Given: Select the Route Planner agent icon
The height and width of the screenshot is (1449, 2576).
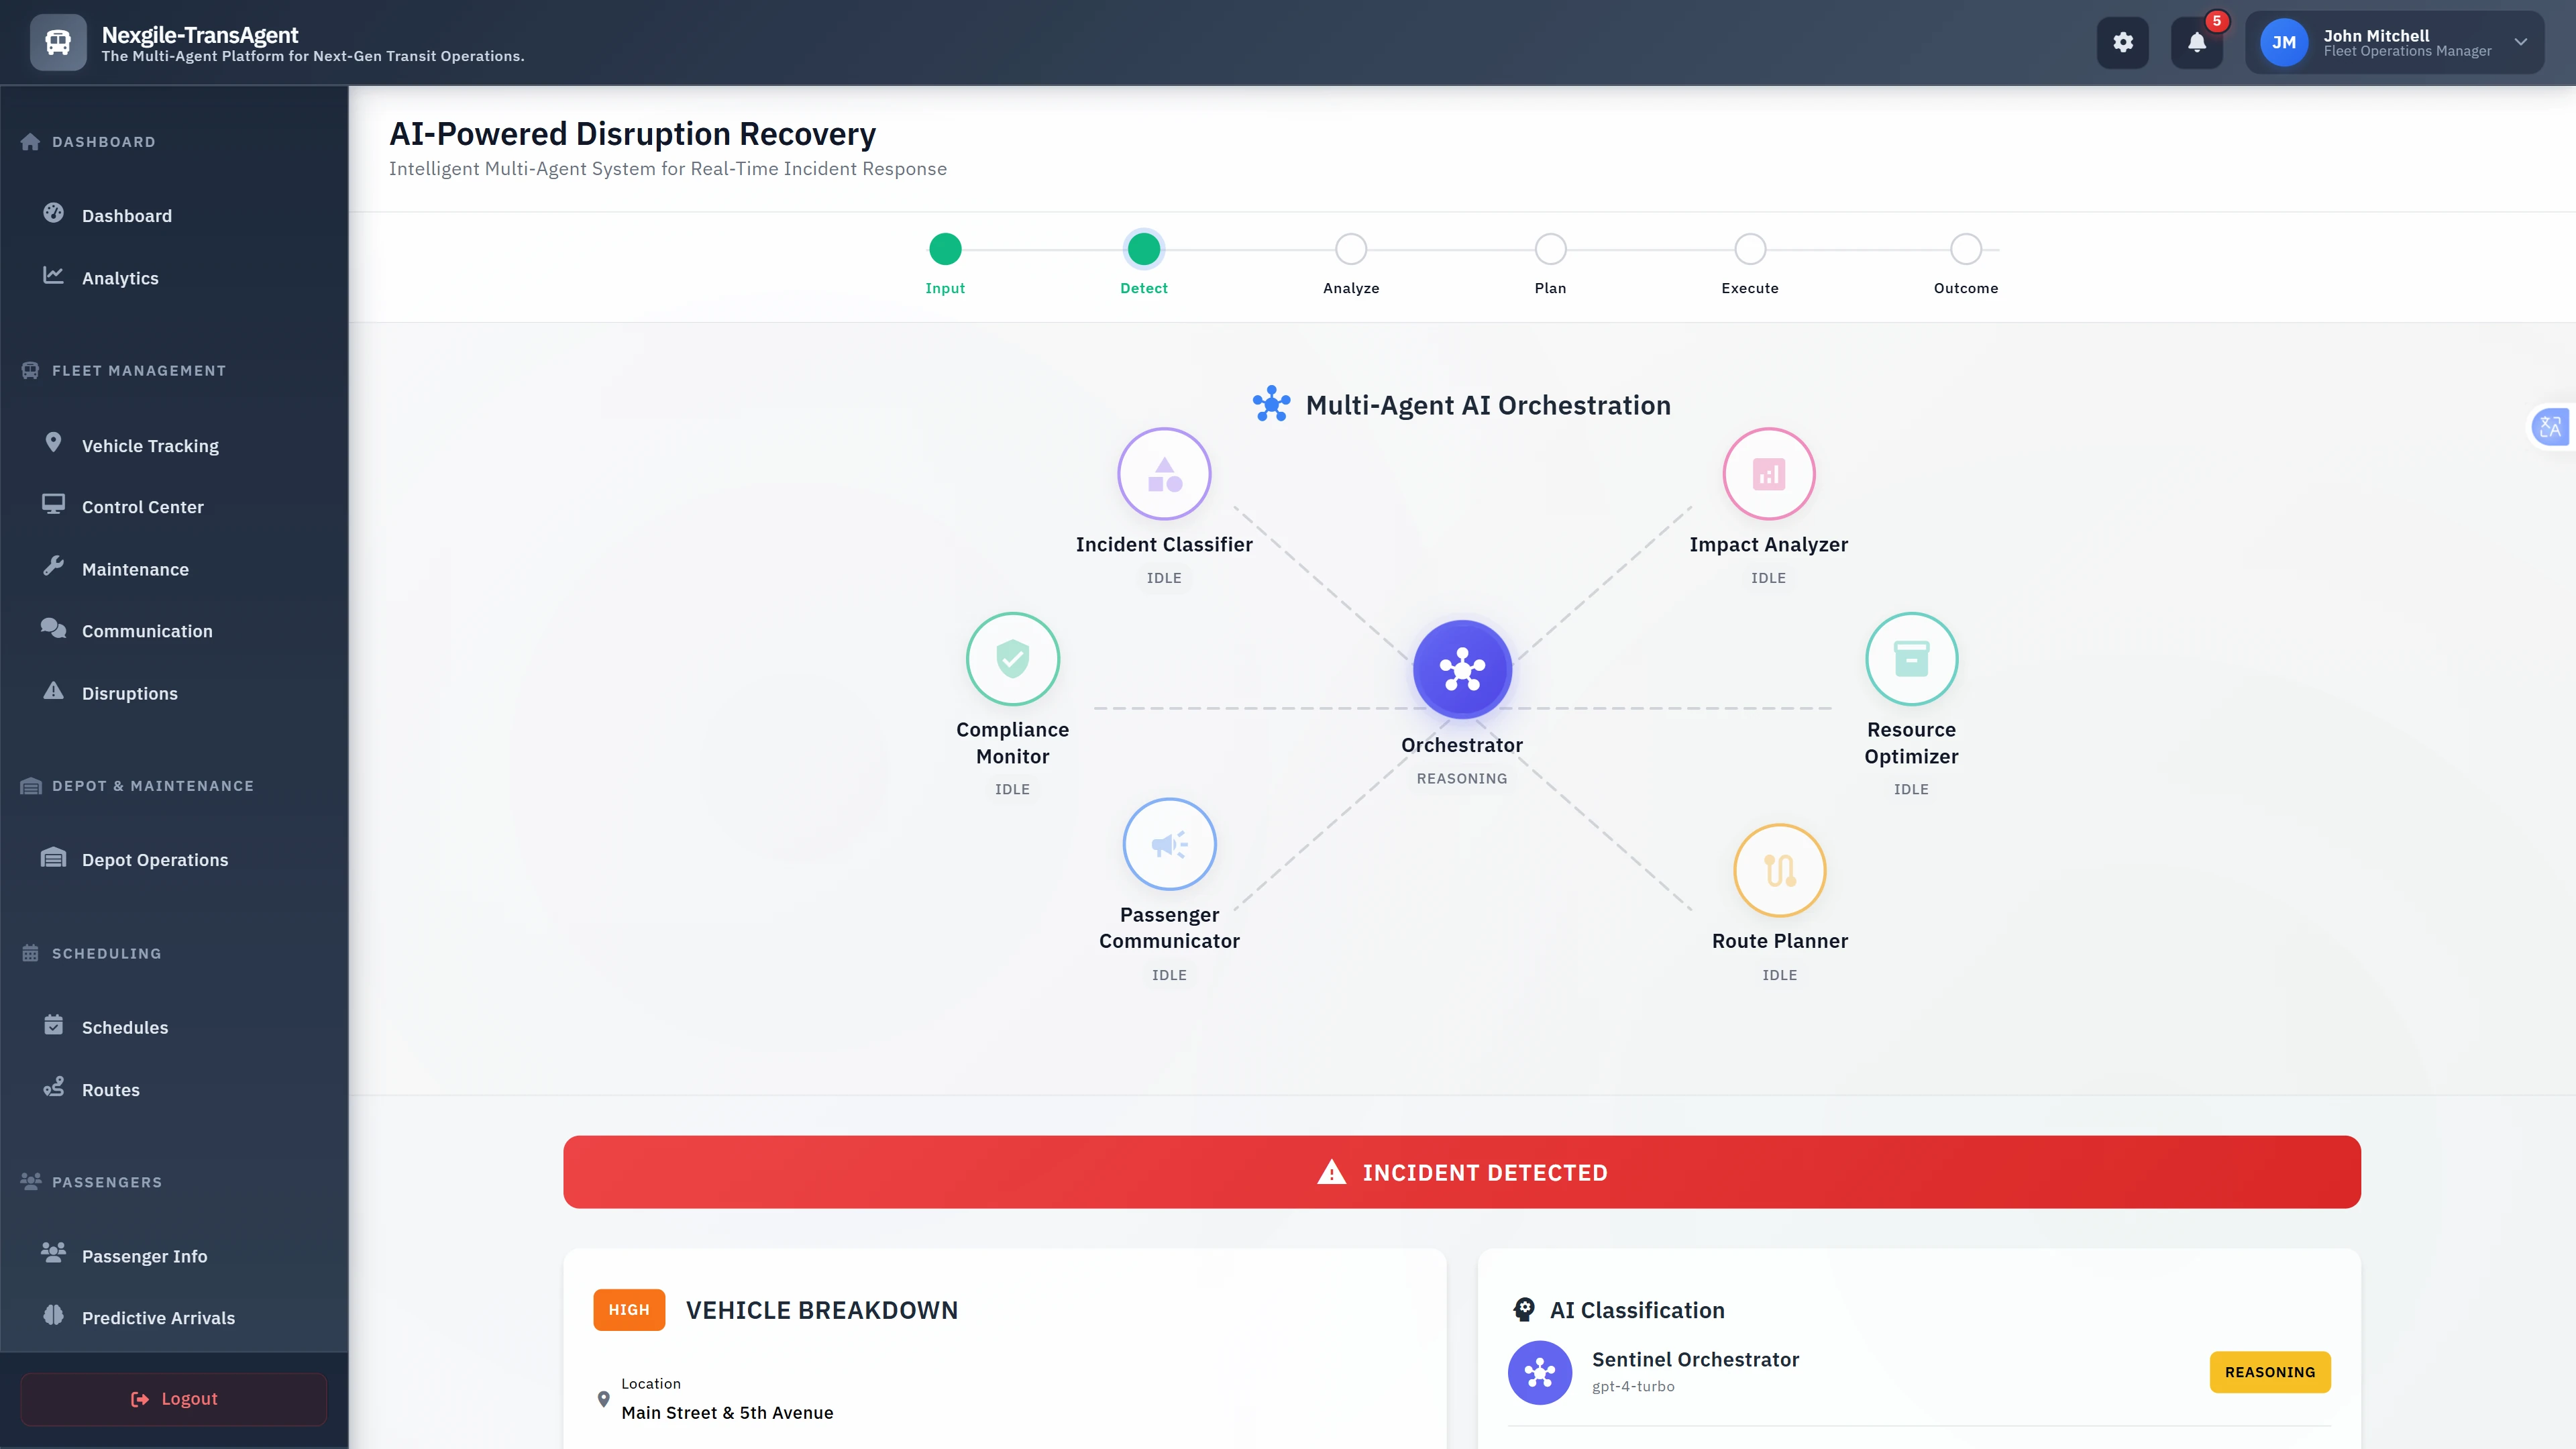Looking at the screenshot, I should click(1779, 870).
